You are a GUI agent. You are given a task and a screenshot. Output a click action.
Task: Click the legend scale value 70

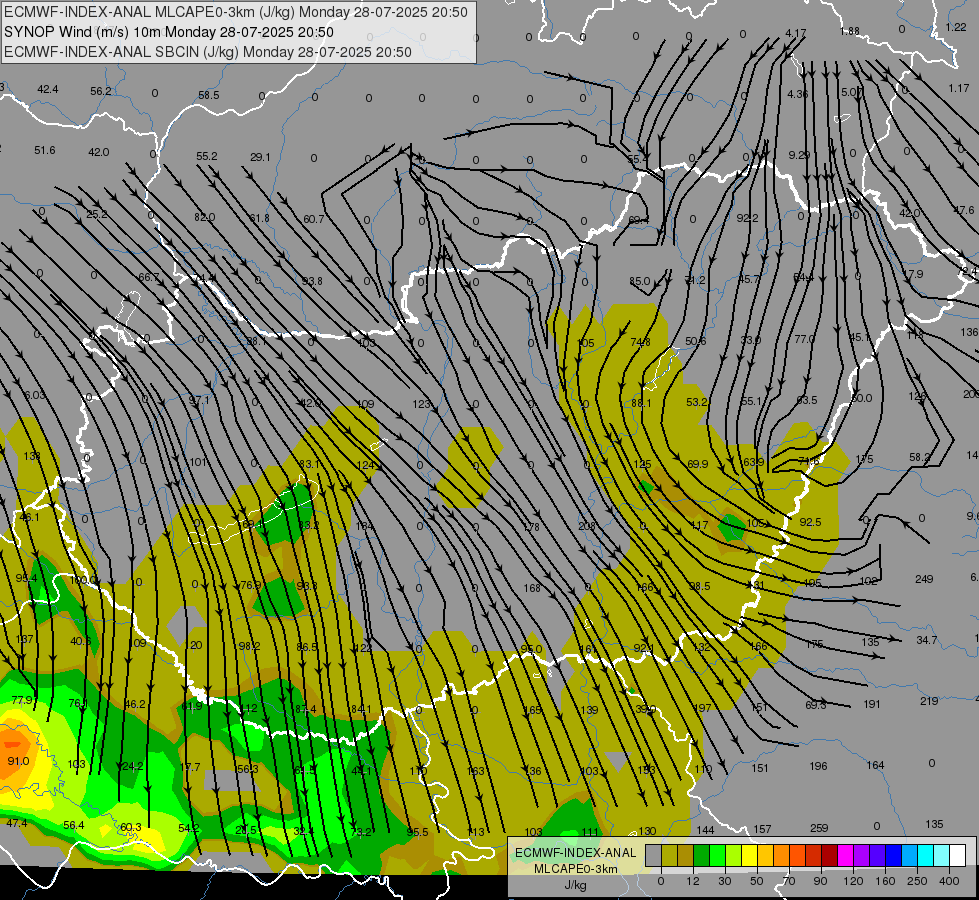(x=789, y=881)
